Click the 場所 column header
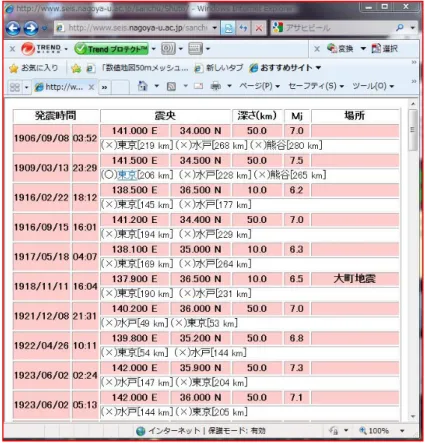 point(355,116)
